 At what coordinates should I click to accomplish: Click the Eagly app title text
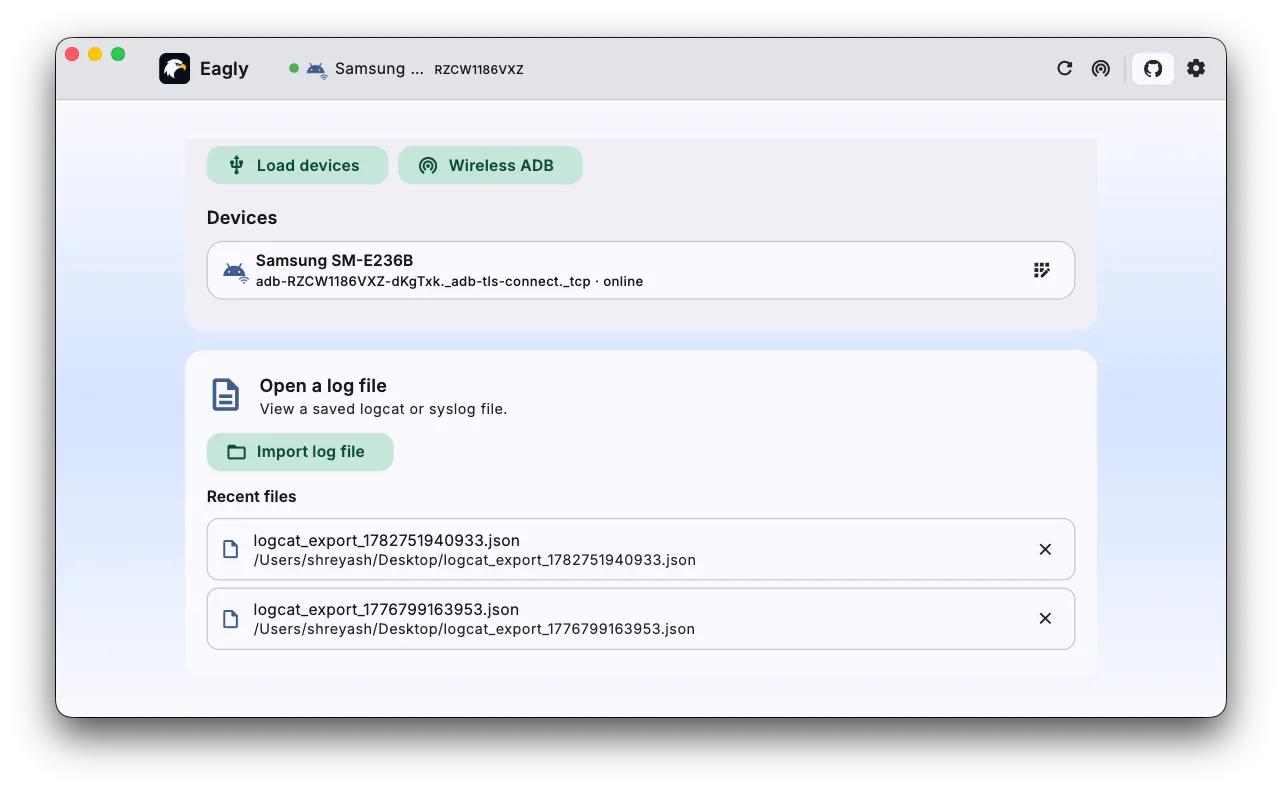point(224,69)
